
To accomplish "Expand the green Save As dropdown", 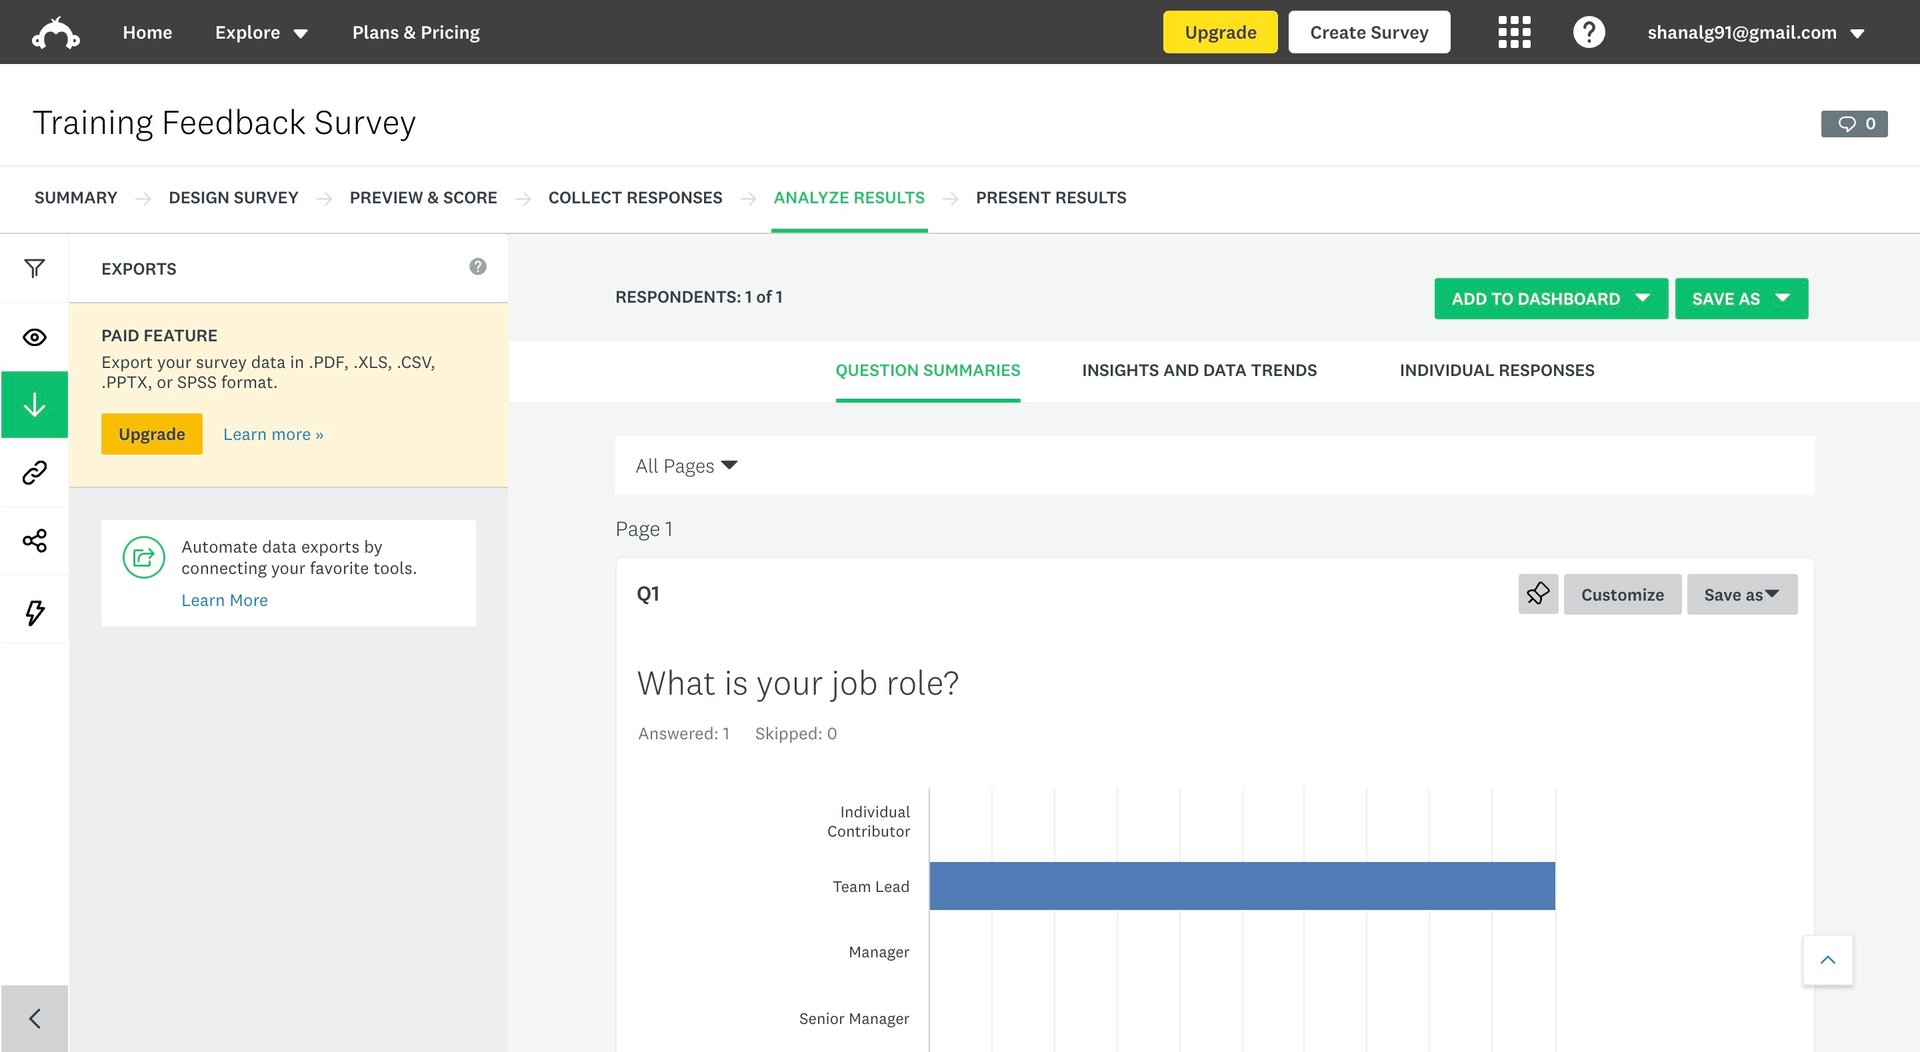I will tap(1741, 299).
